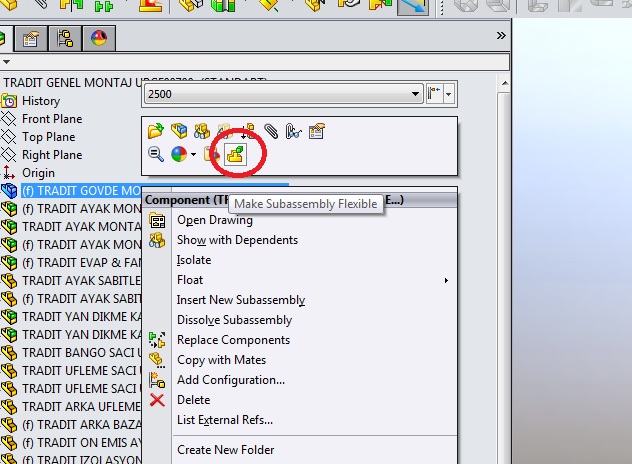Screen dimensions: 632x464
Task: Select Isolate in the context menu
Action: [x=194, y=260]
